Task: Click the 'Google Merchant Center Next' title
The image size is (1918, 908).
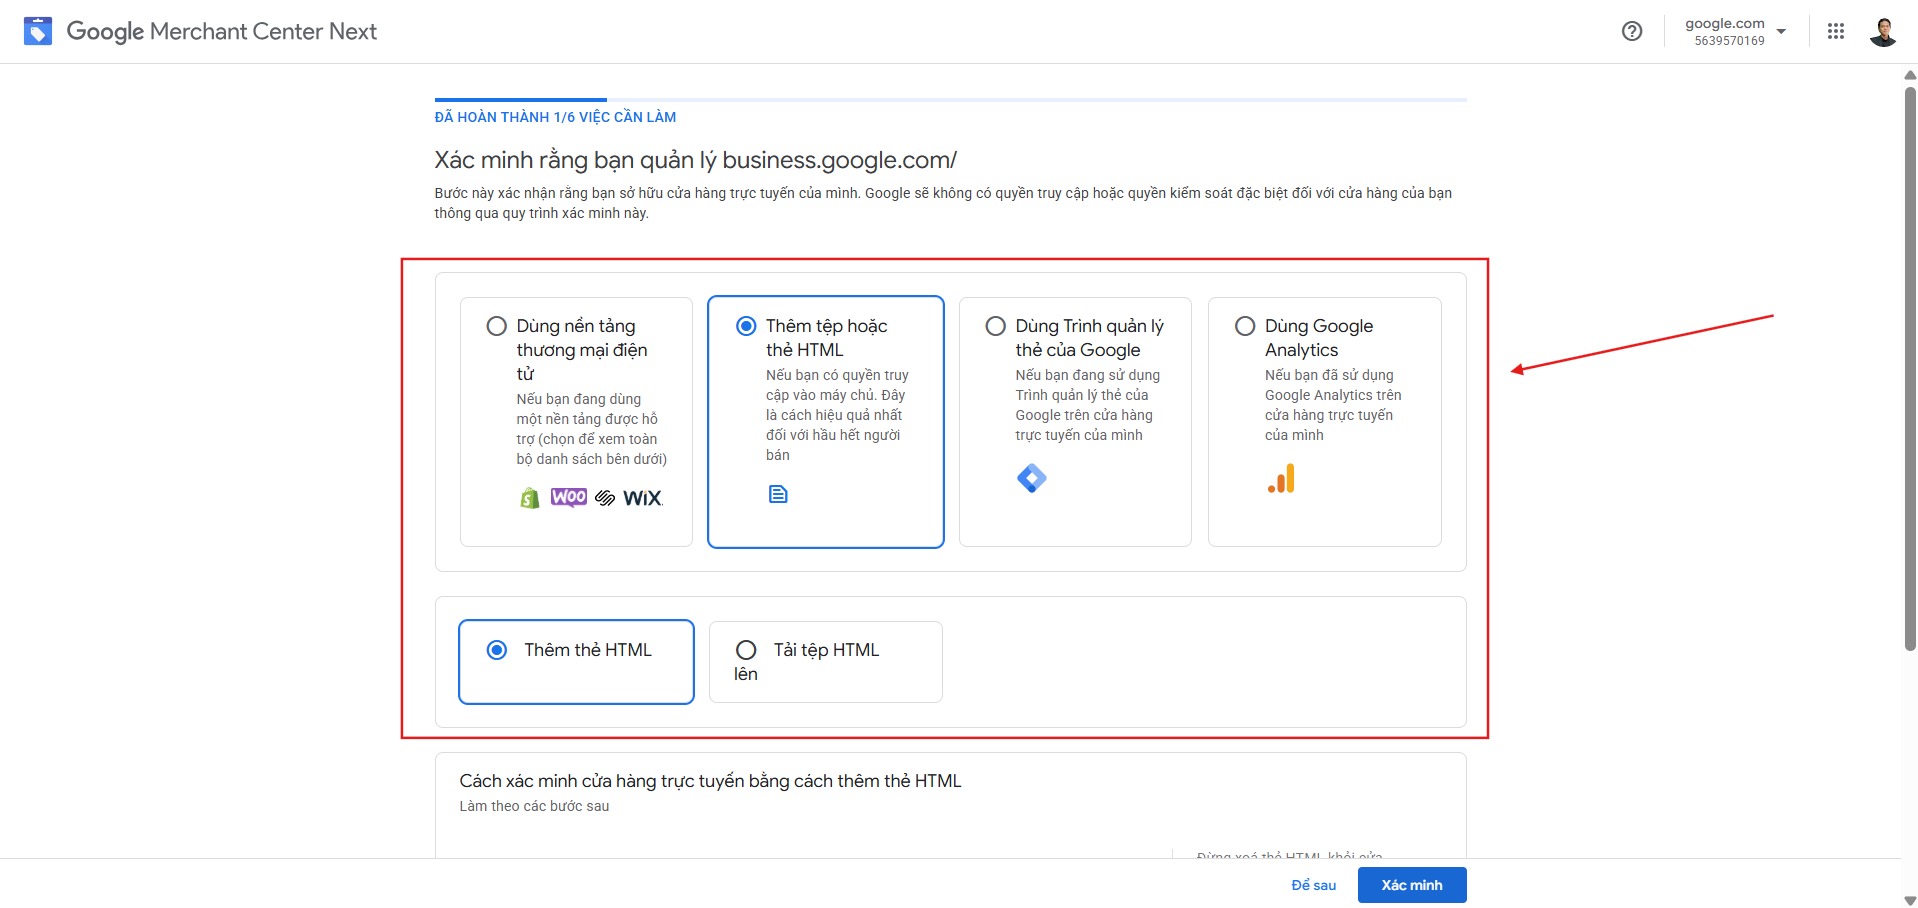Action: click(222, 31)
